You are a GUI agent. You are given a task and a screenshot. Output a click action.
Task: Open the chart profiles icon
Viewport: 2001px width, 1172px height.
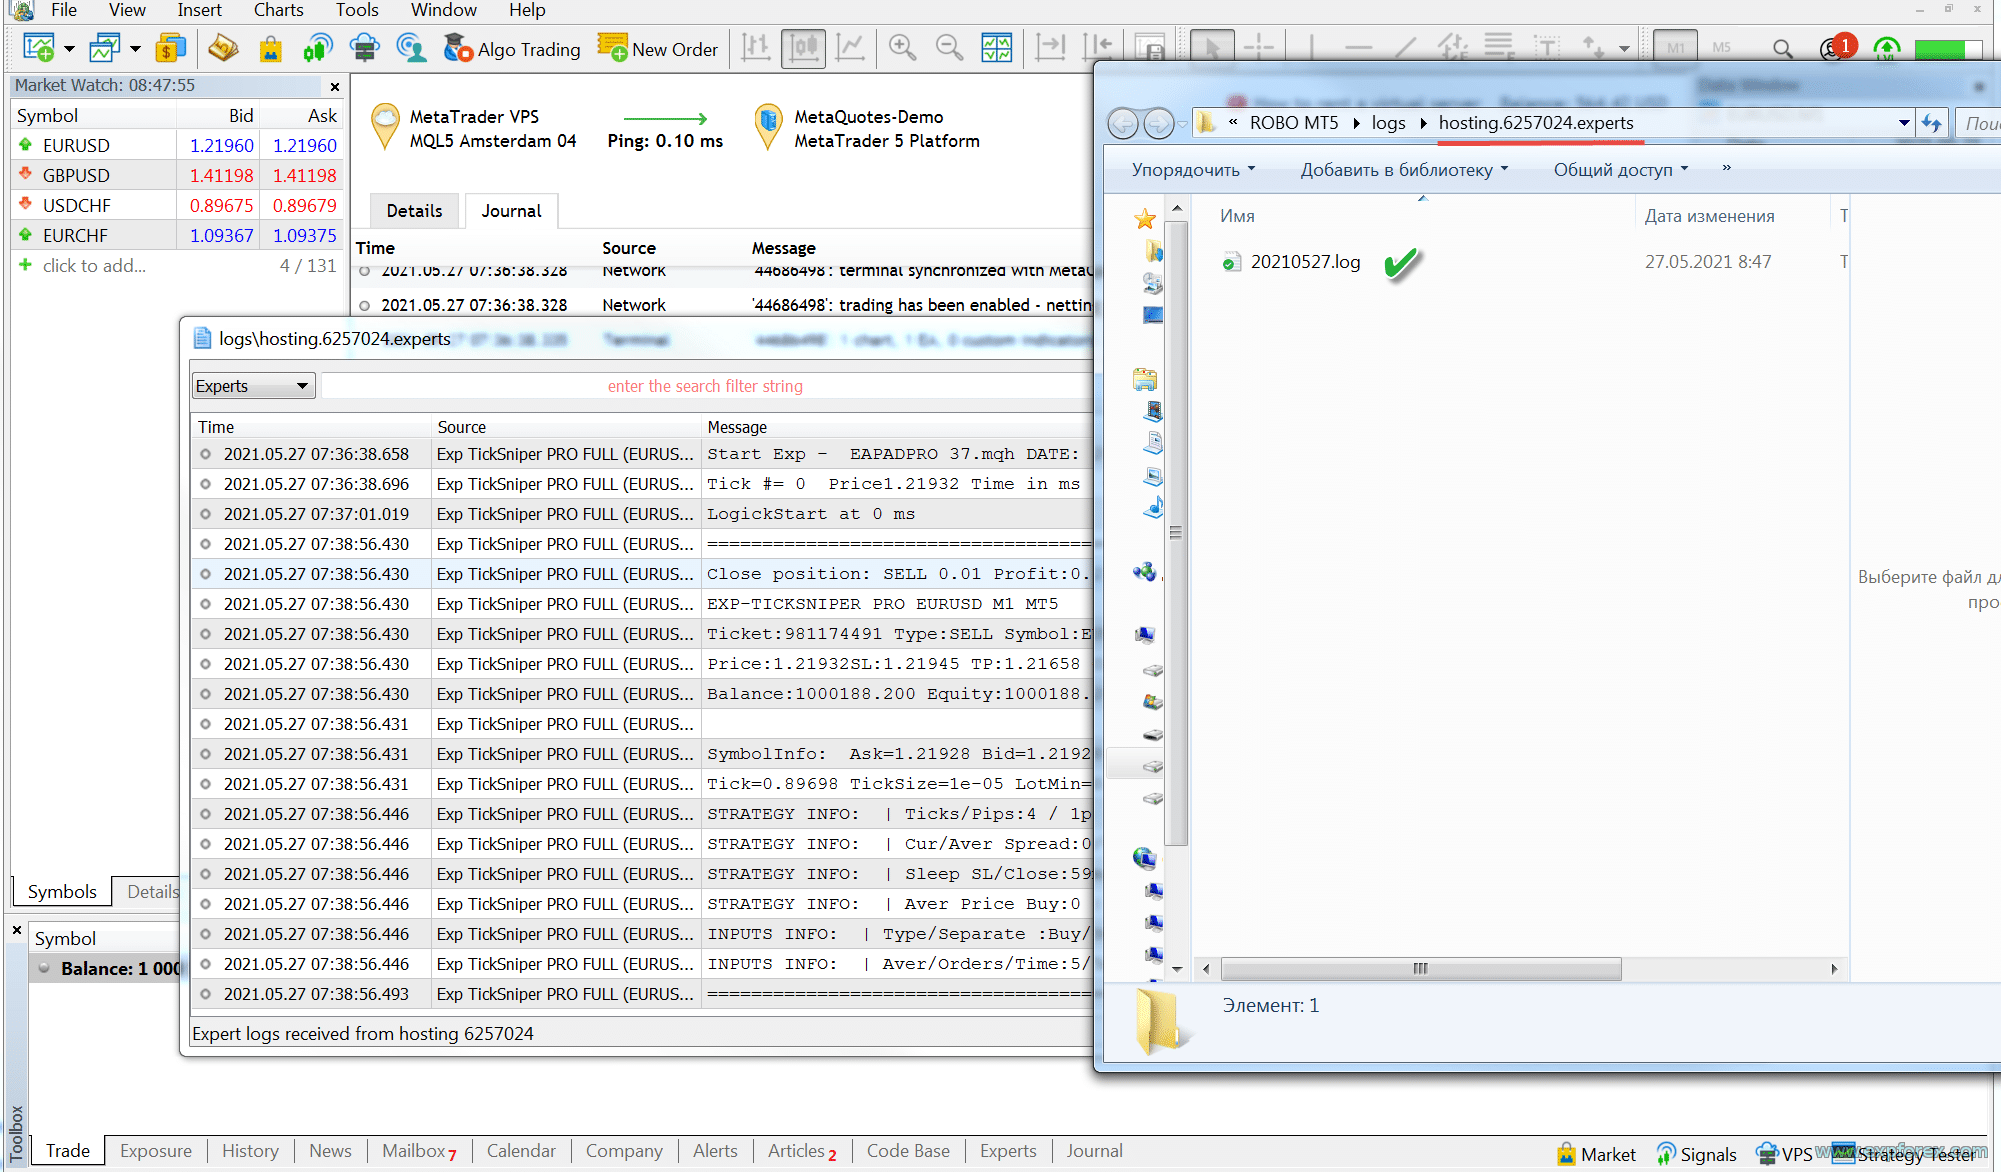105,48
